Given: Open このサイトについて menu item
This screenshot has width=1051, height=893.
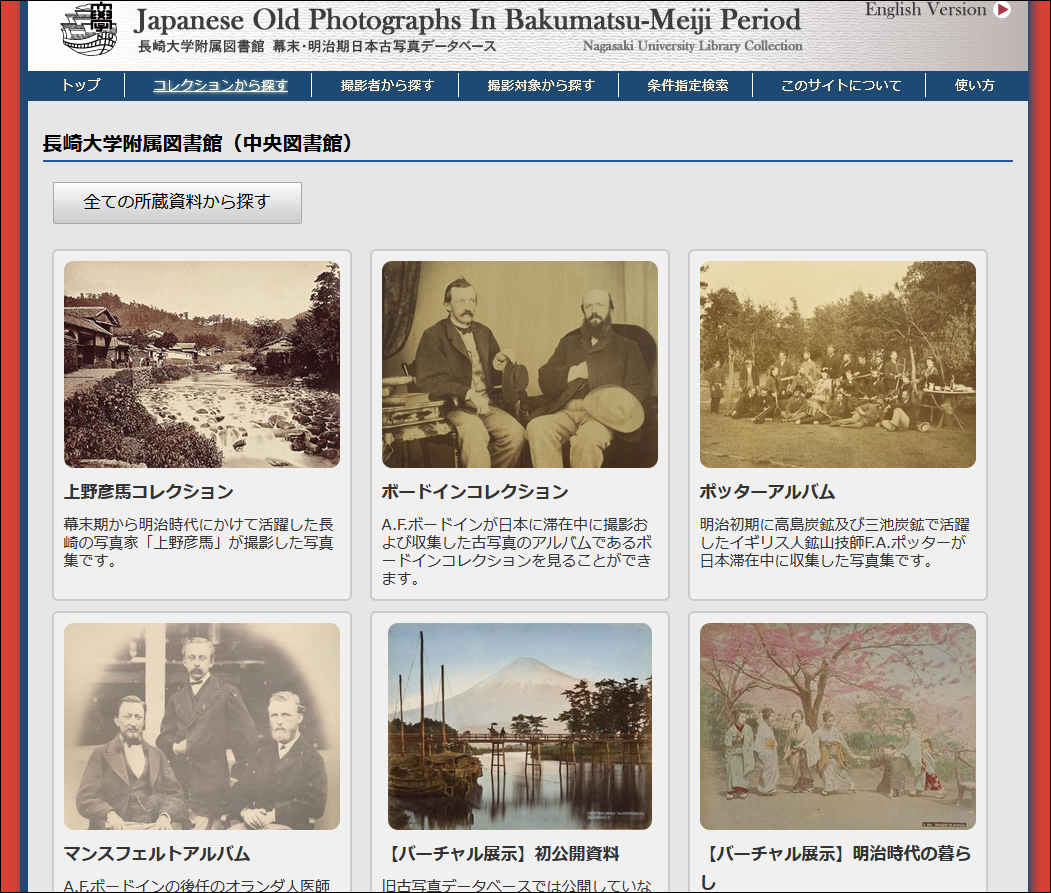Looking at the screenshot, I should (x=841, y=85).
